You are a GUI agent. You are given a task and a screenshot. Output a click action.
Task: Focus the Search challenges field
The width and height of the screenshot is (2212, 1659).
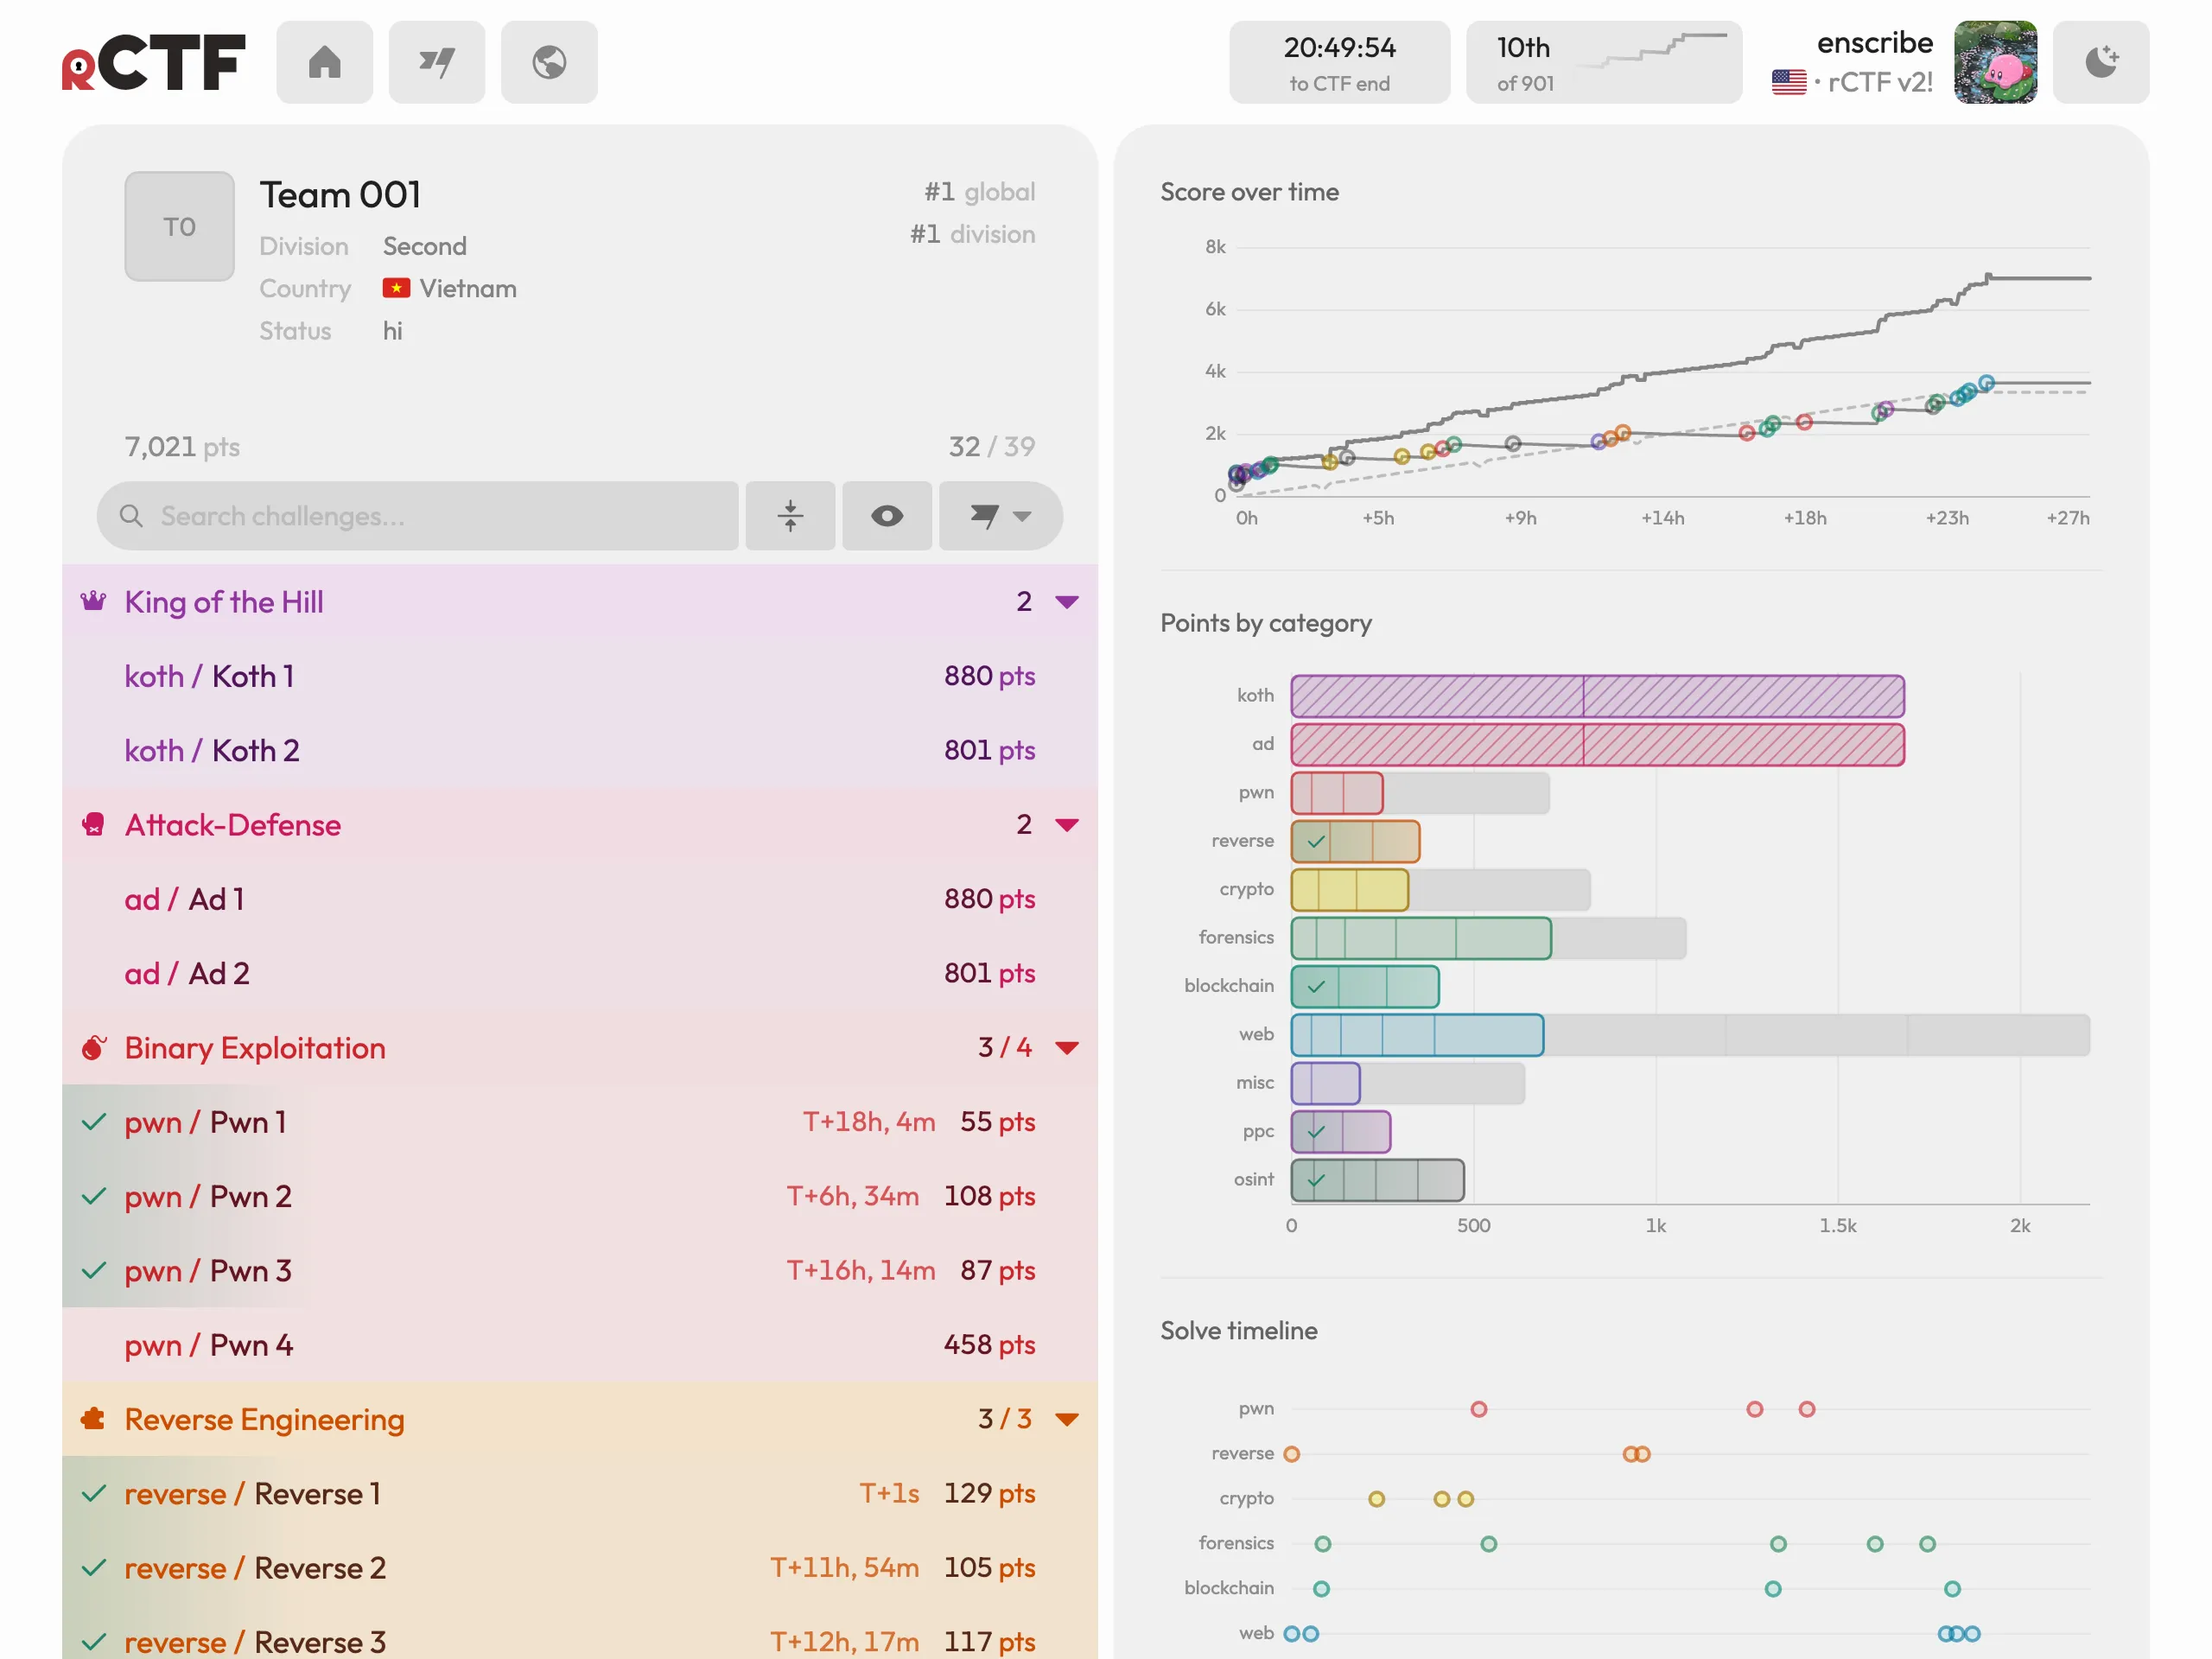tap(418, 516)
